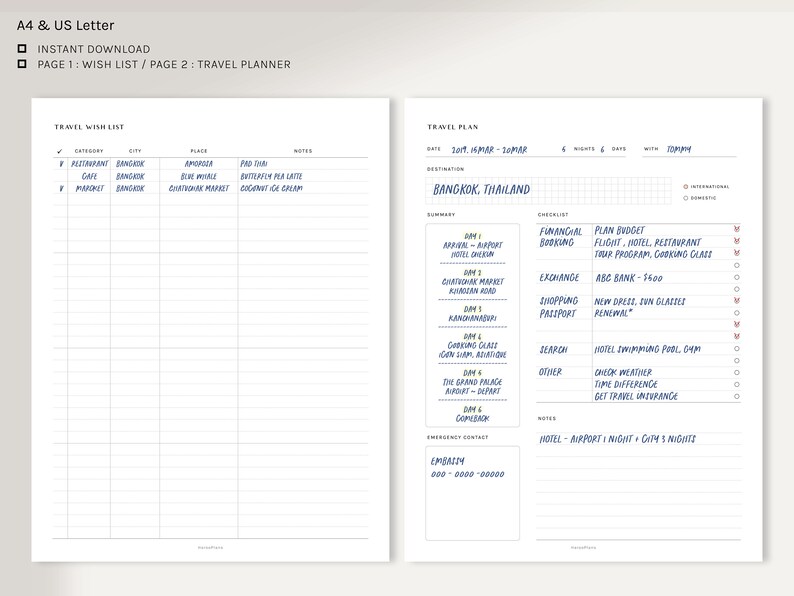Image resolution: width=794 pixels, height=596 pixels.
Task: Select Chatuchak Market in the wish list table
Action: click(x=198, y=188)
